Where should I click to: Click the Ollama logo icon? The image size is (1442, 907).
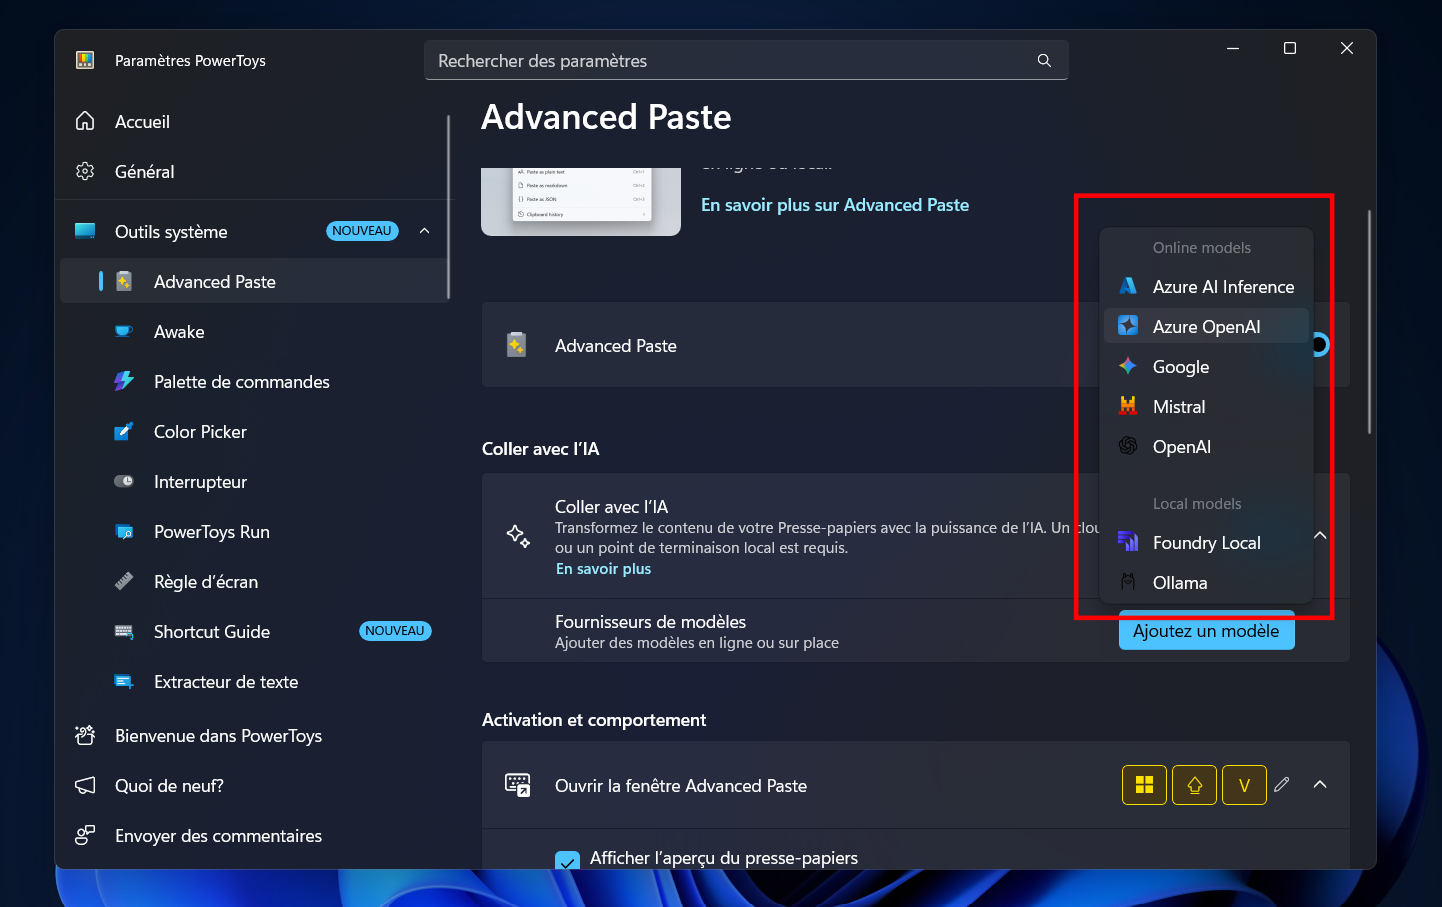(x=1128, y=582)
